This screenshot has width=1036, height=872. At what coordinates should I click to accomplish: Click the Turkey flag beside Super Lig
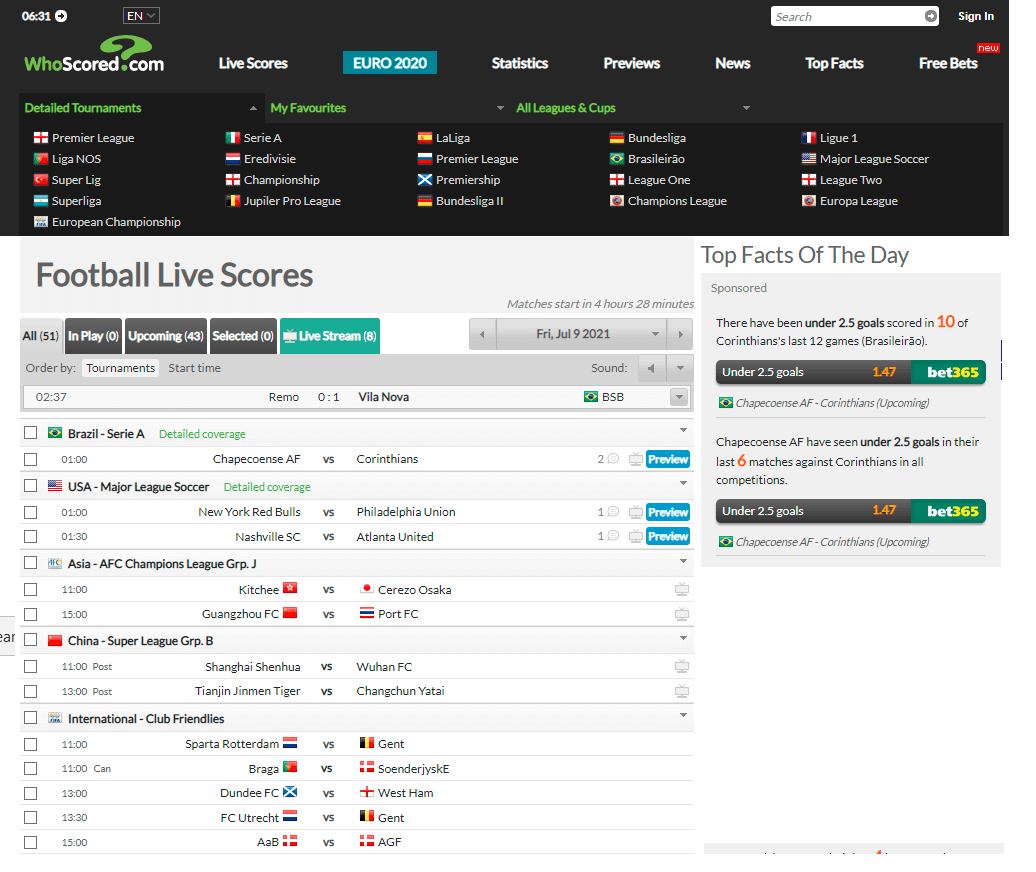pos(41,180)
